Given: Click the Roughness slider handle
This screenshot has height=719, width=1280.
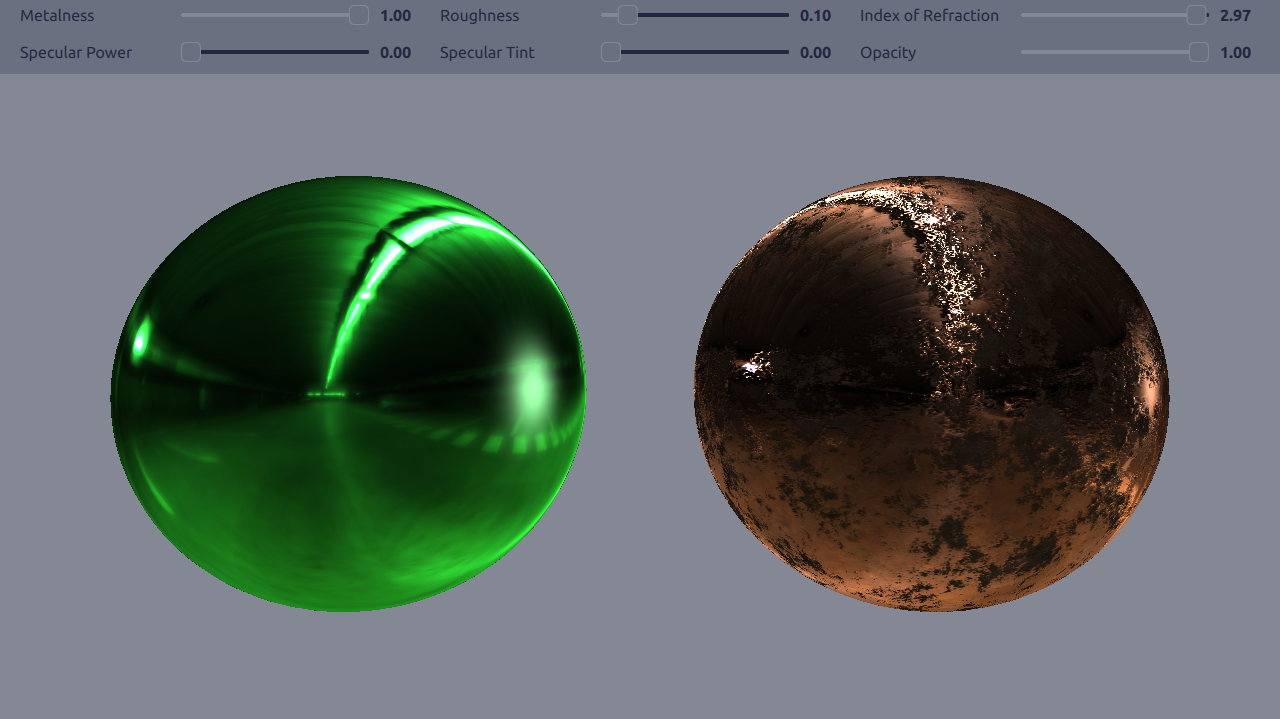Looking at the screenshot, I should pos(627,15).
